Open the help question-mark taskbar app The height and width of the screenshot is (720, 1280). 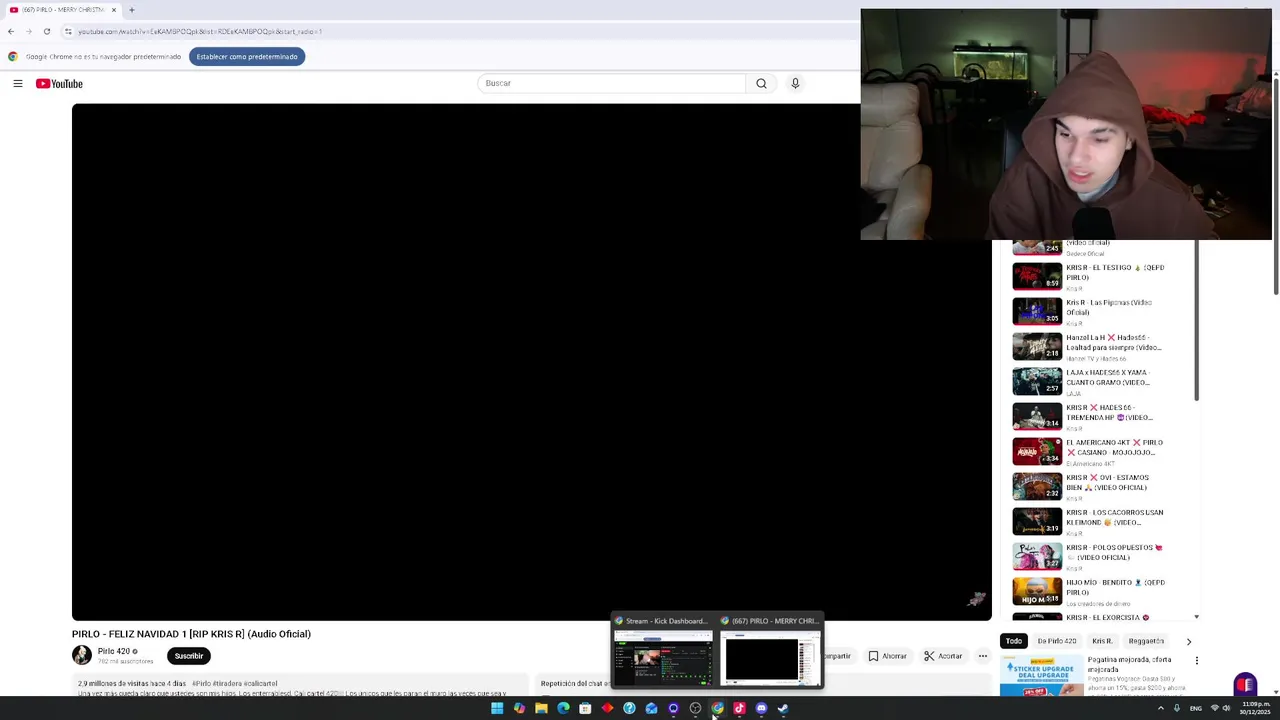pos(629,708)
